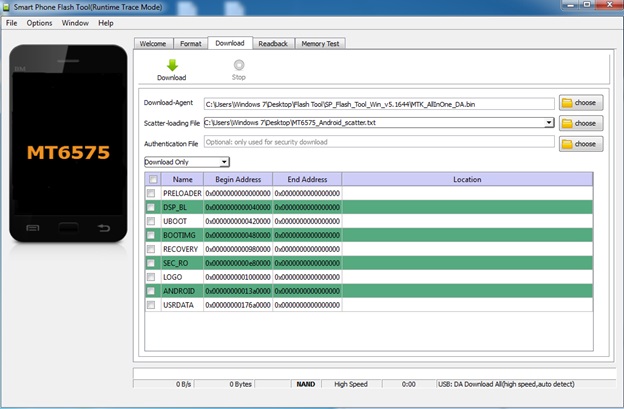Click the app icon in title bar
This screenshot has width=624, height=409.
point(6,7)
